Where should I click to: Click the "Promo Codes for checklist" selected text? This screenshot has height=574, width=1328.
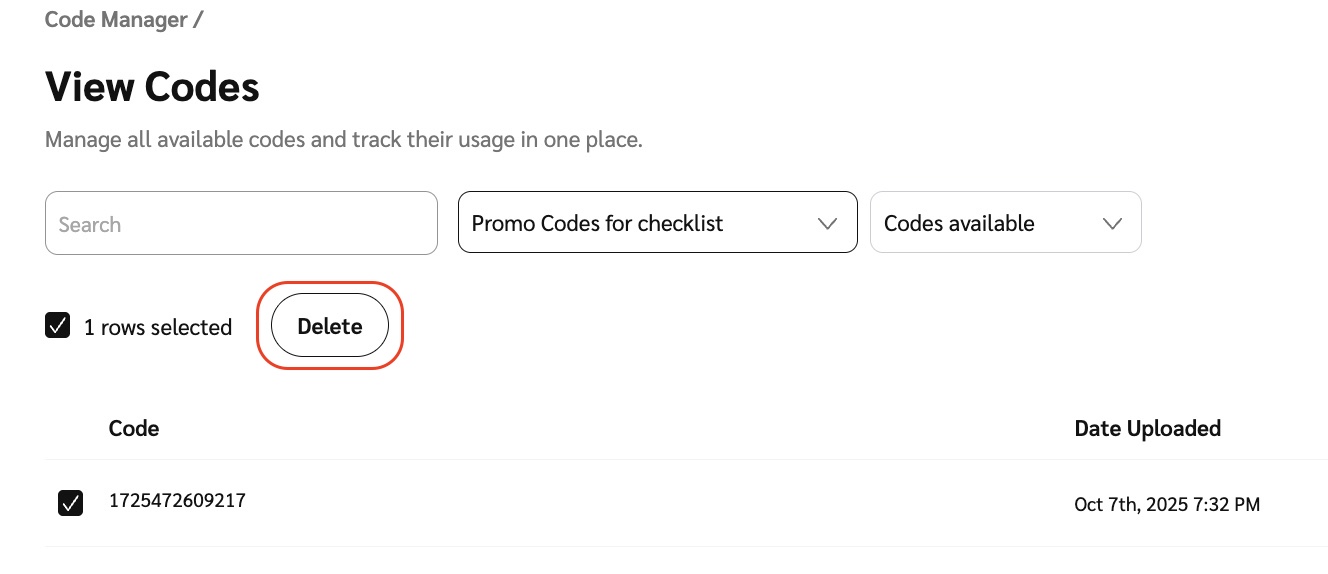pyautogui.click(x=597, y=223)
